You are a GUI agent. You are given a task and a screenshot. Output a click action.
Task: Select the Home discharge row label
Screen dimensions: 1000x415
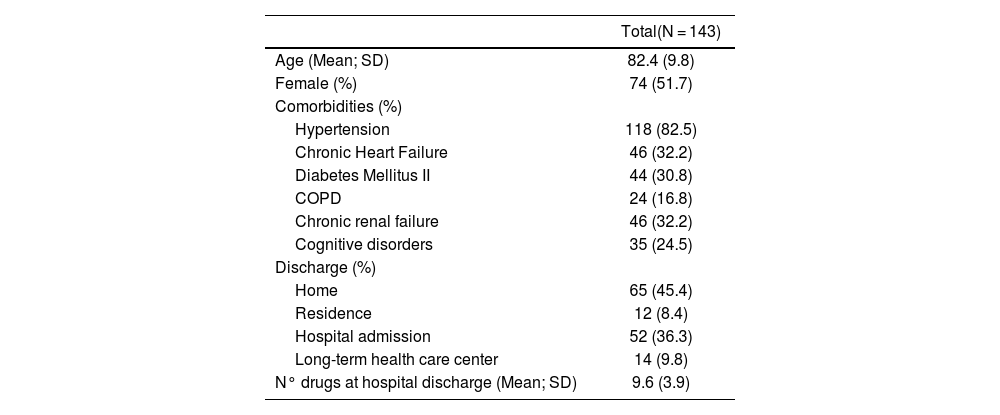pyautogui.click(x=316, y=290)
